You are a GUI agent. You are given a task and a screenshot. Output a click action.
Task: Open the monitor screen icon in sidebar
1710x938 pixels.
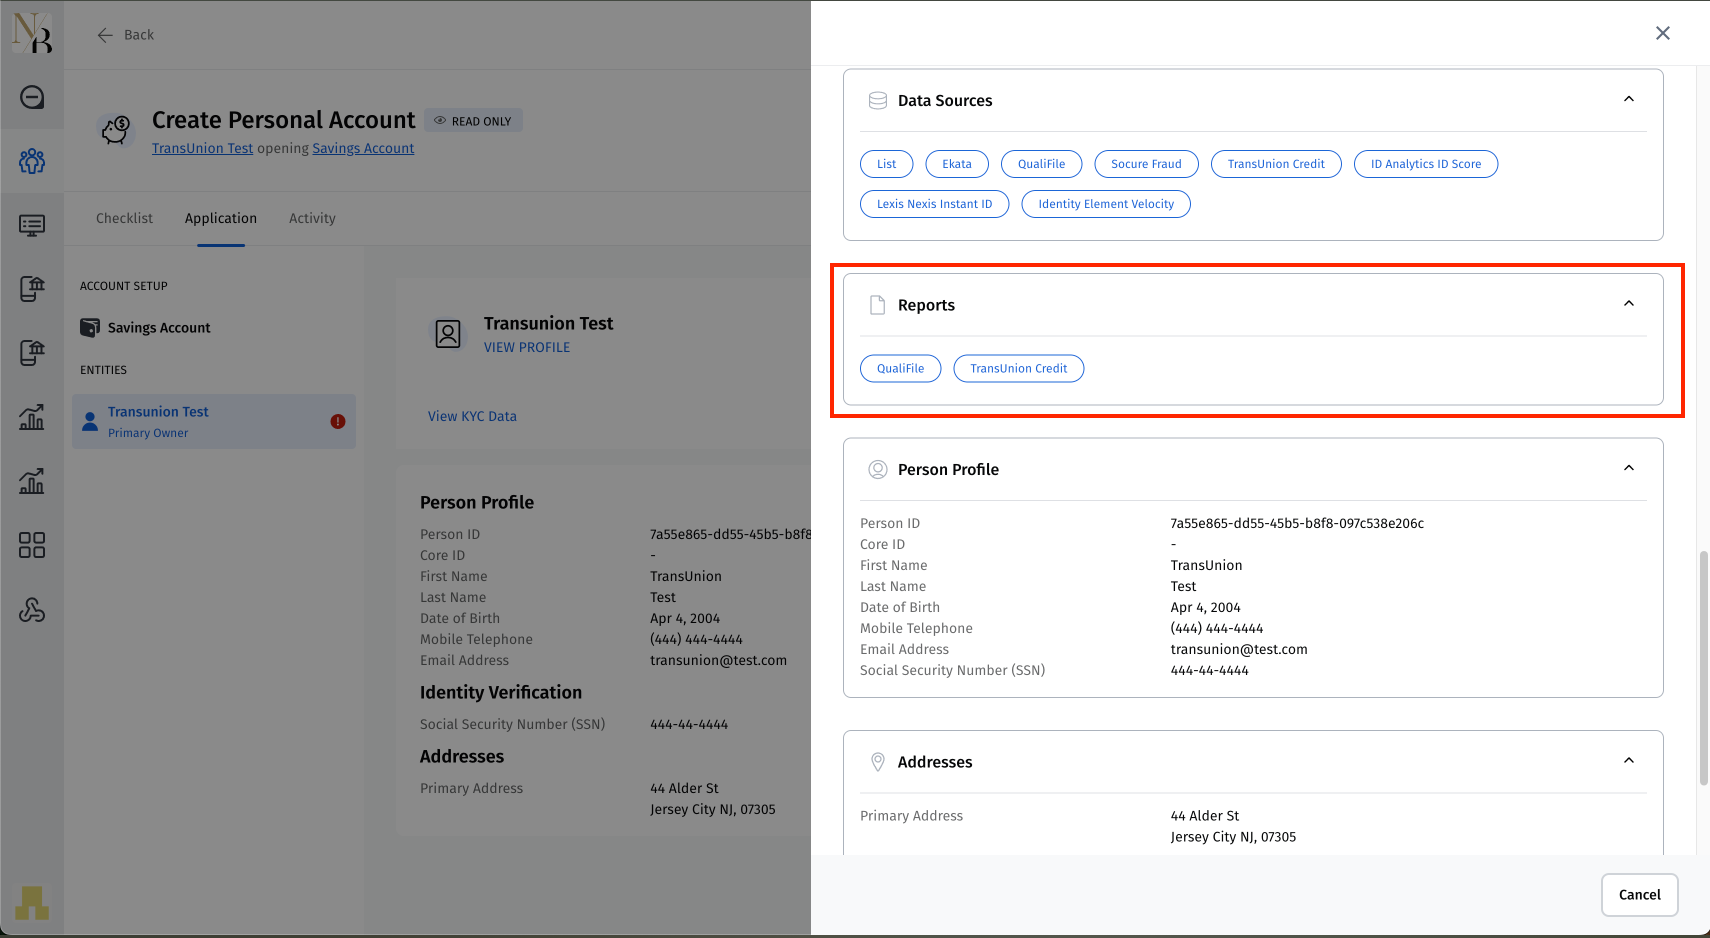pos(32,225)
